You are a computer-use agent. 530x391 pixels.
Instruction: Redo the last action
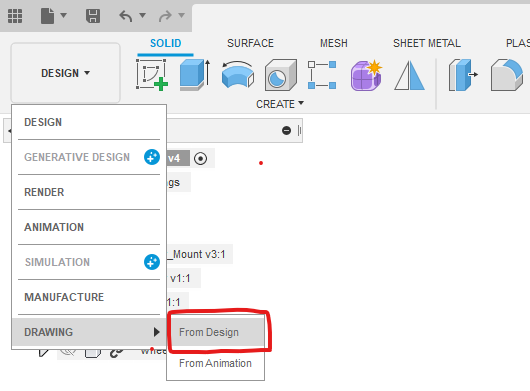(165, 16)
